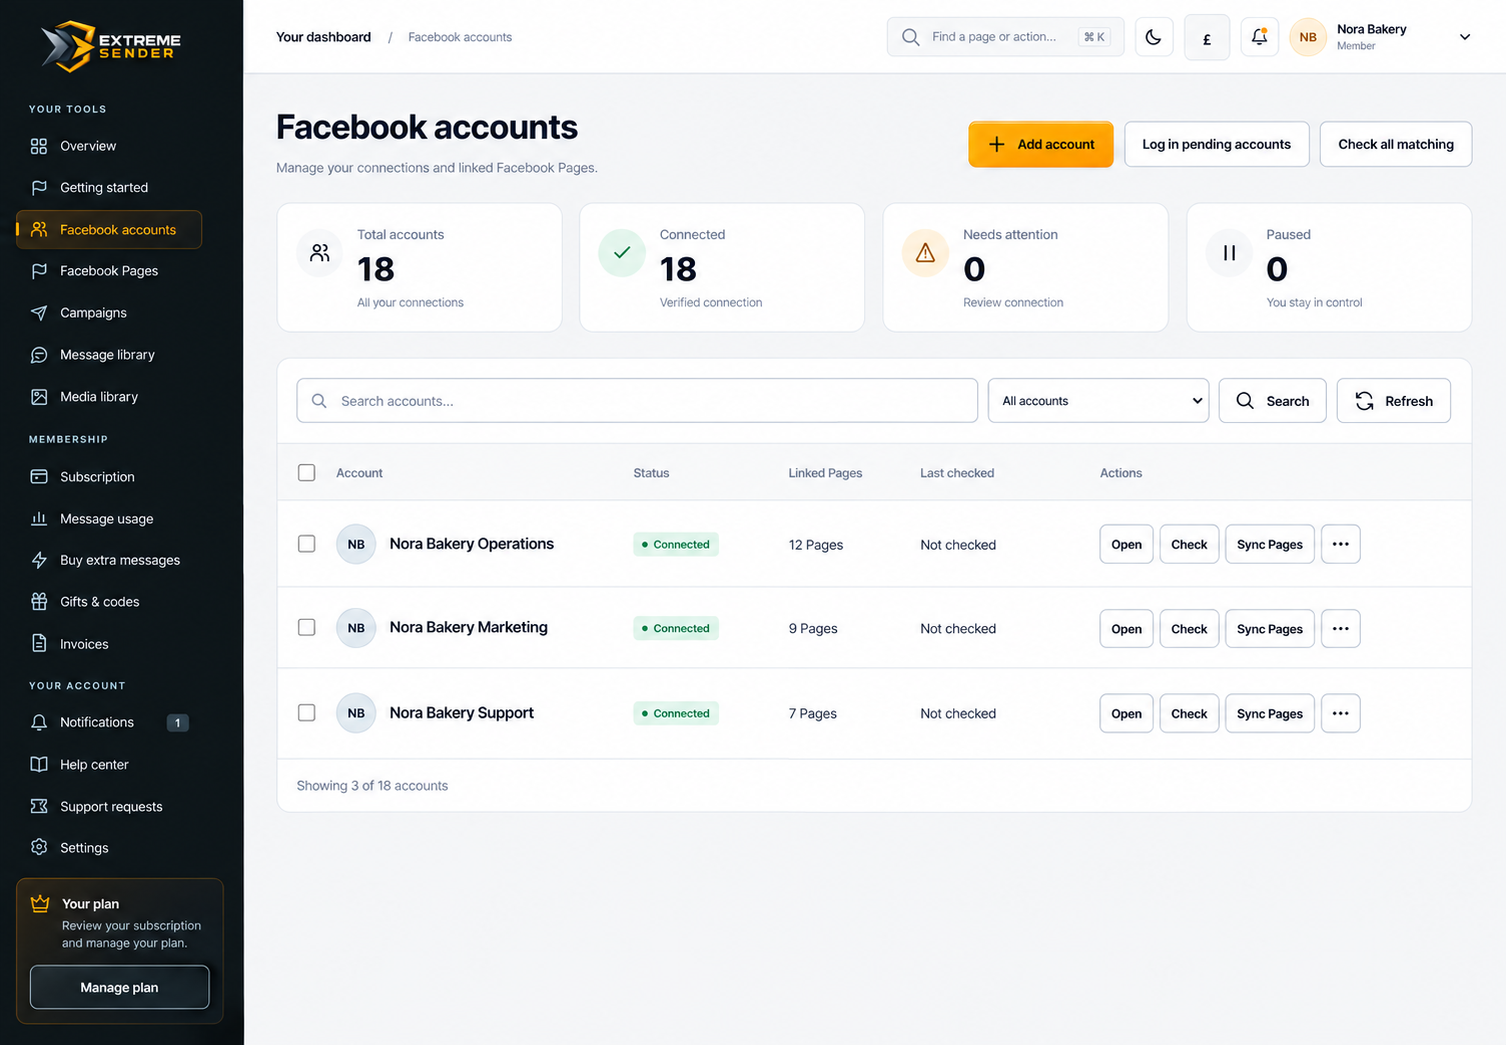
Task: Open Notifications in sidebar
Action: coord(109,722)
